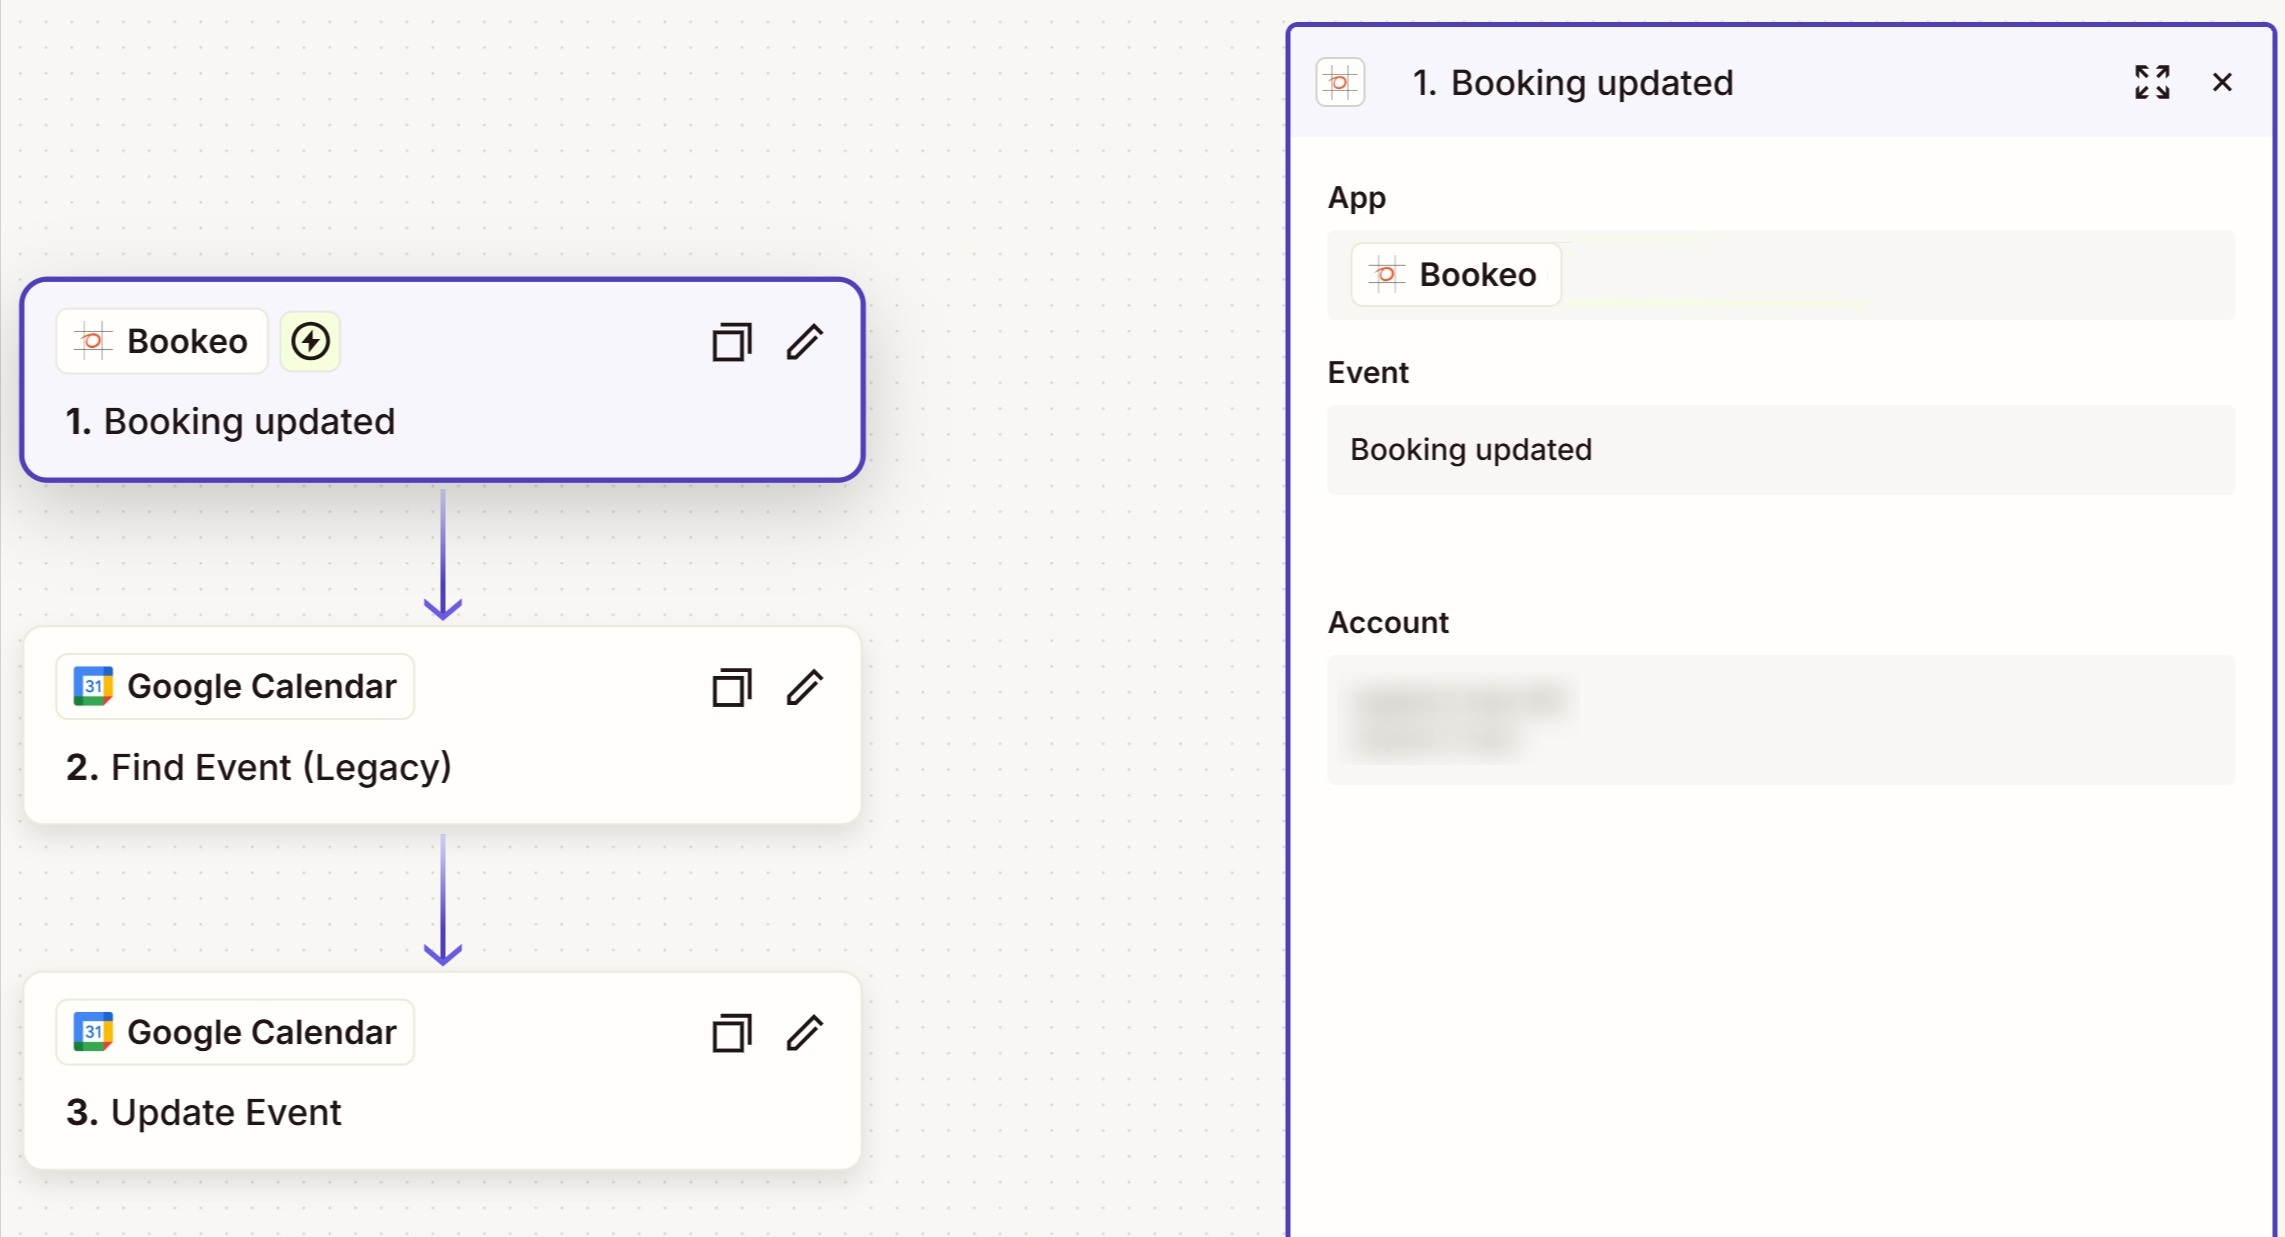Duplicate the Booking updated step

tap(731, 342)
